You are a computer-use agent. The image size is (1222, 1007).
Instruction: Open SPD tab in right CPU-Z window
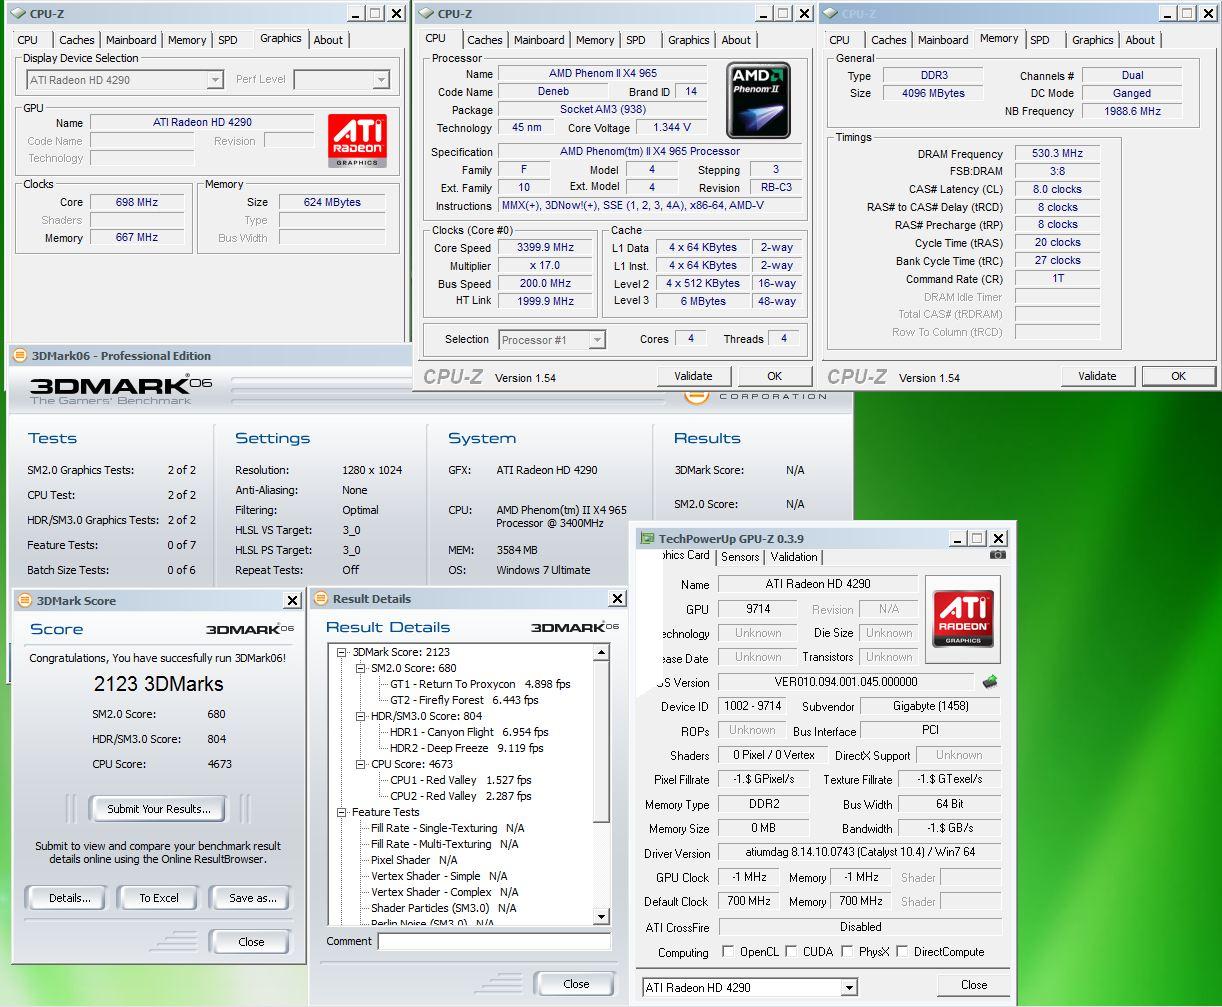[1040, 40]
